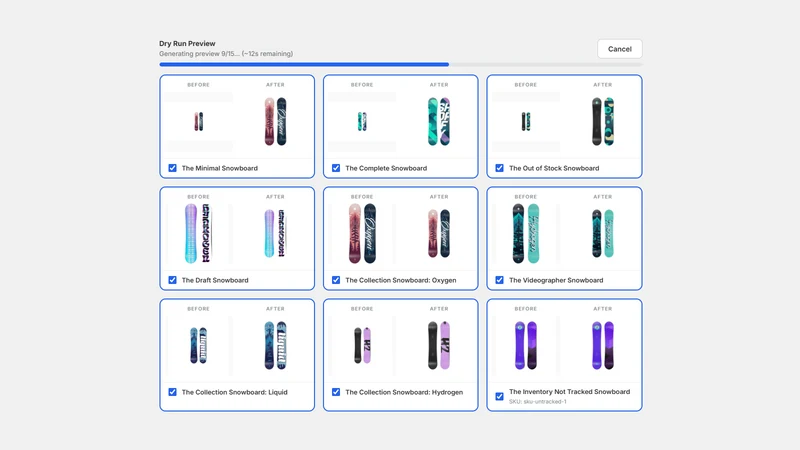Uncheck The Collection Snowboard: Hydrogen checkbox
800x450 pixels.
click(336, 392)
